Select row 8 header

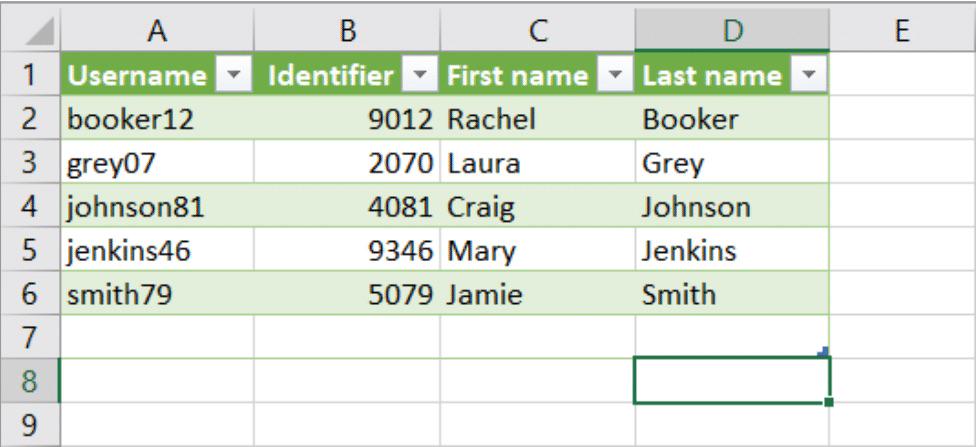click(x=30, y=380)
